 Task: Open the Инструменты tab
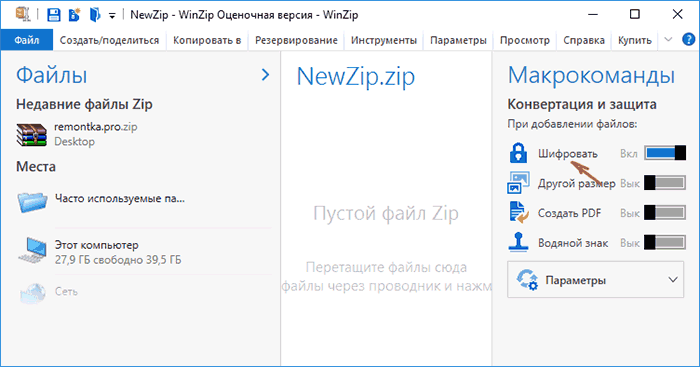383,40
